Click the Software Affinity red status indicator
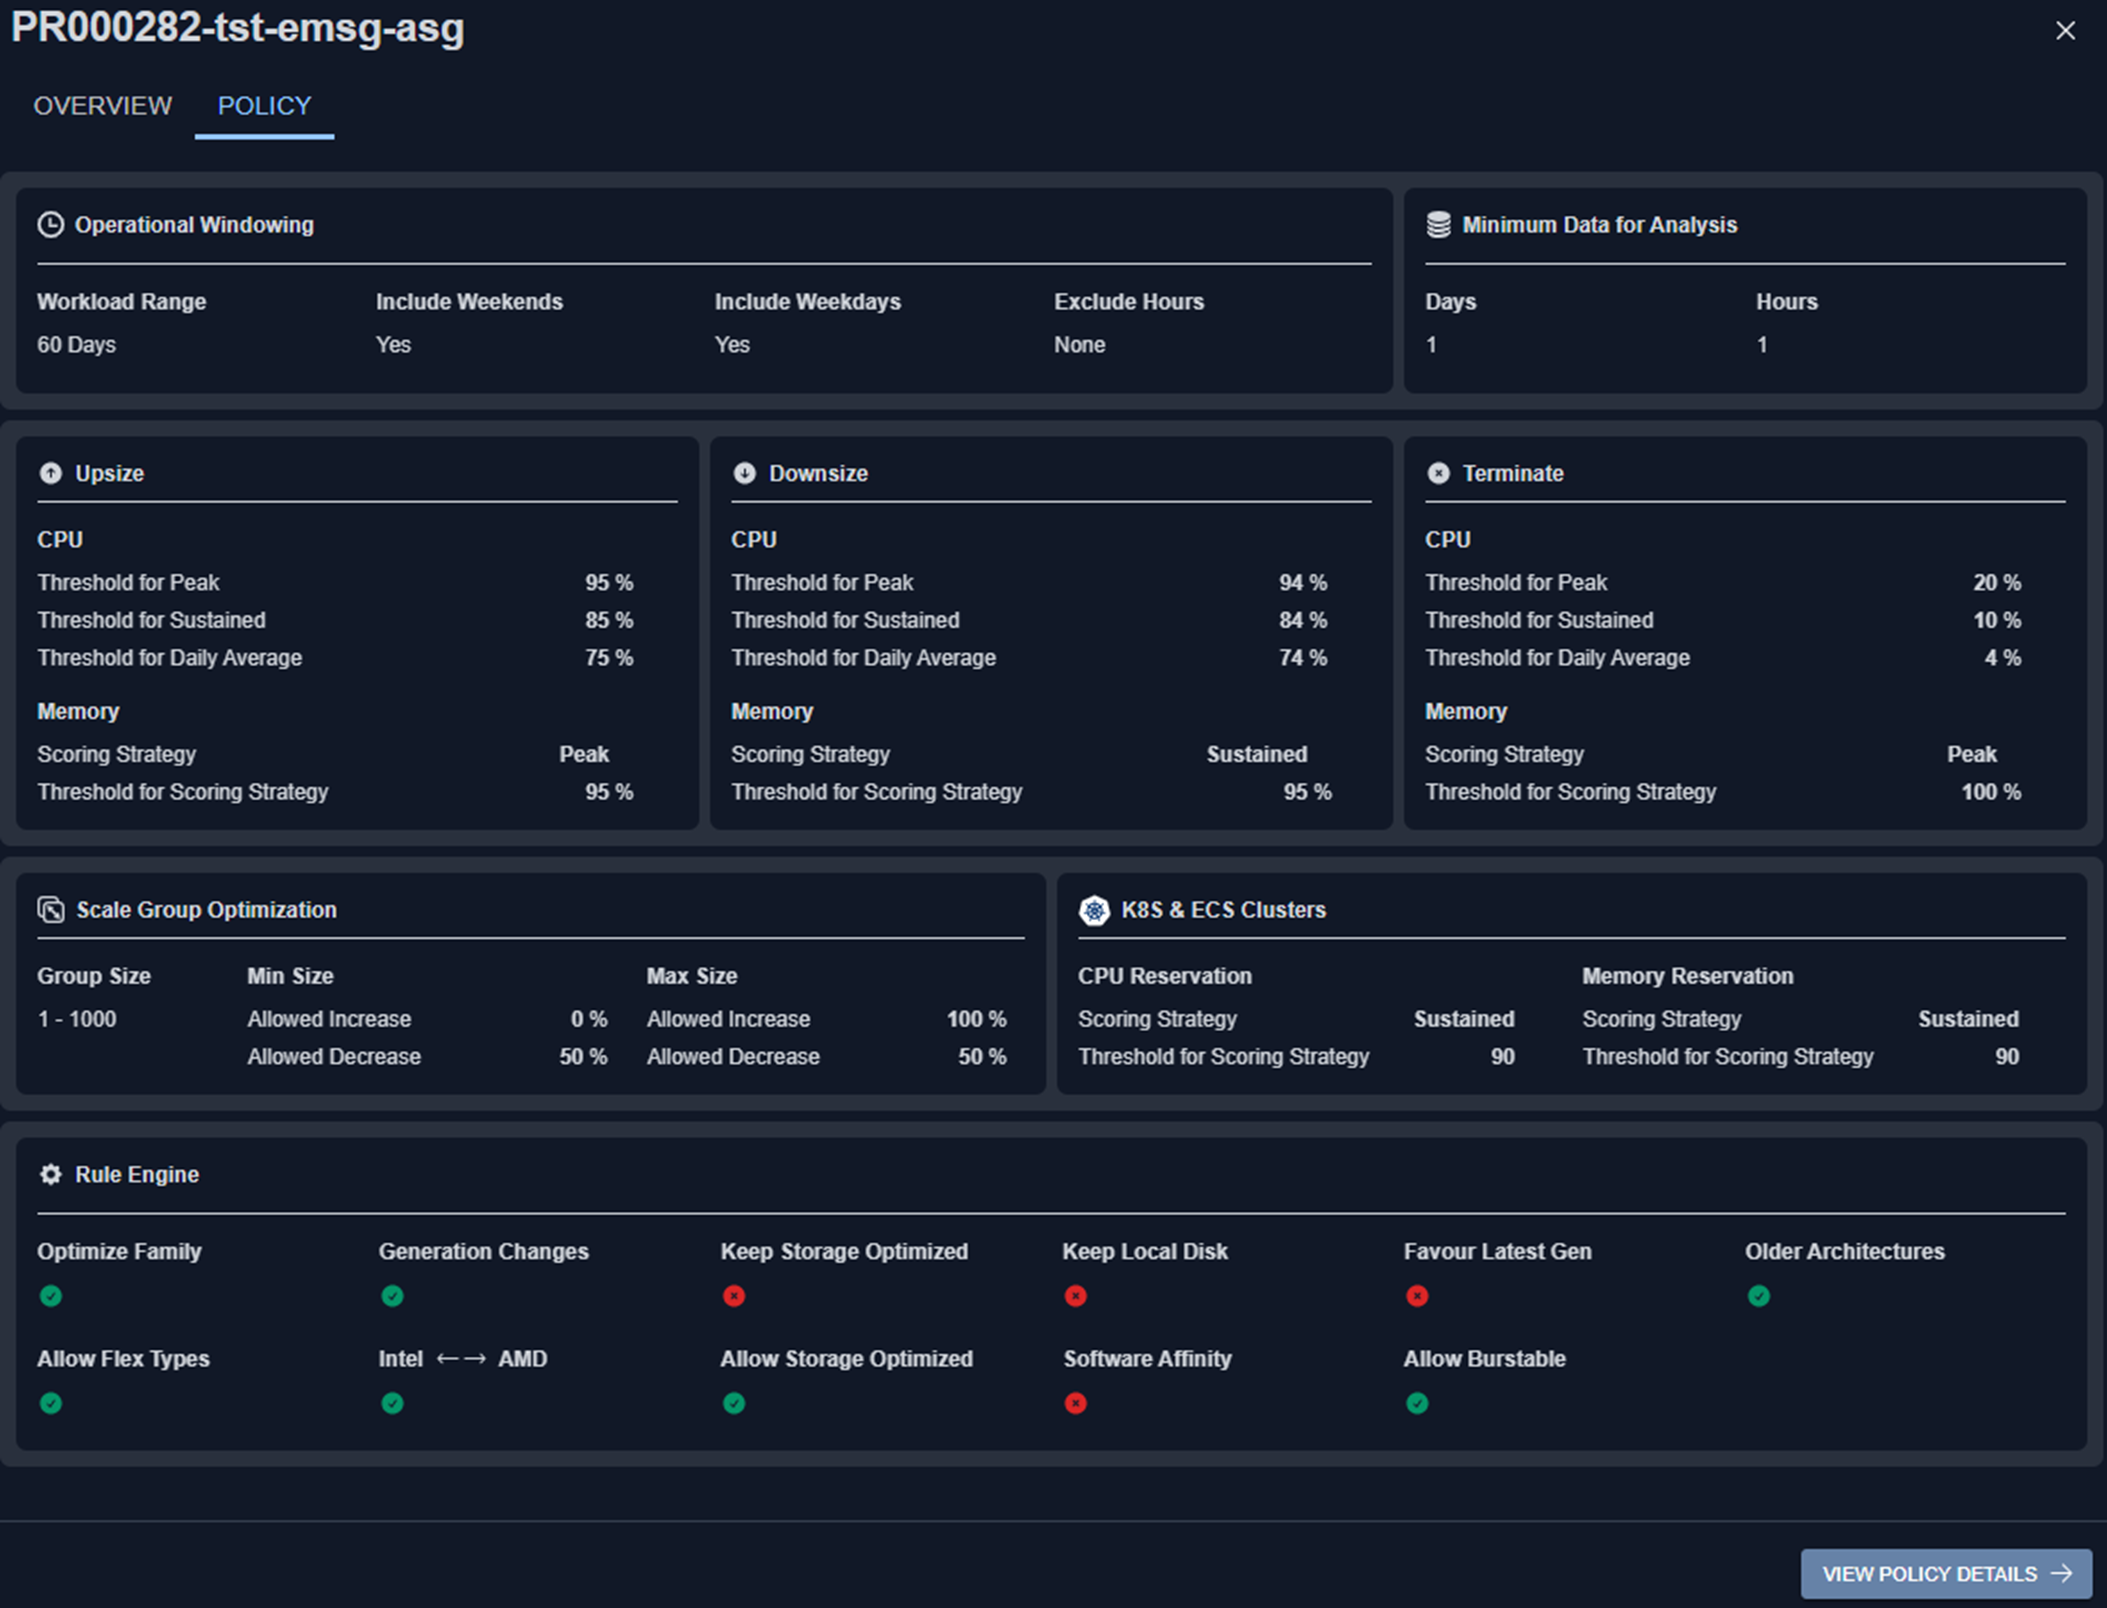 [x=1075, y=1403]
